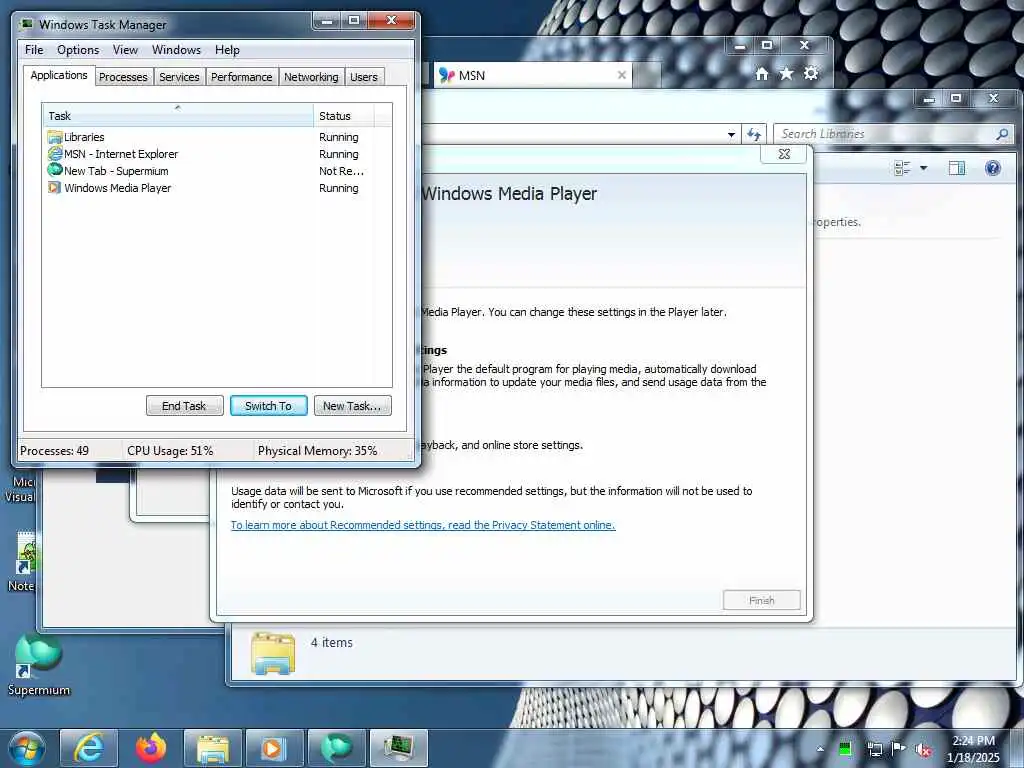Click the Finish button in Media Player setup
1024x768 pixels.
pyautogui.click(x=761, y=600)
